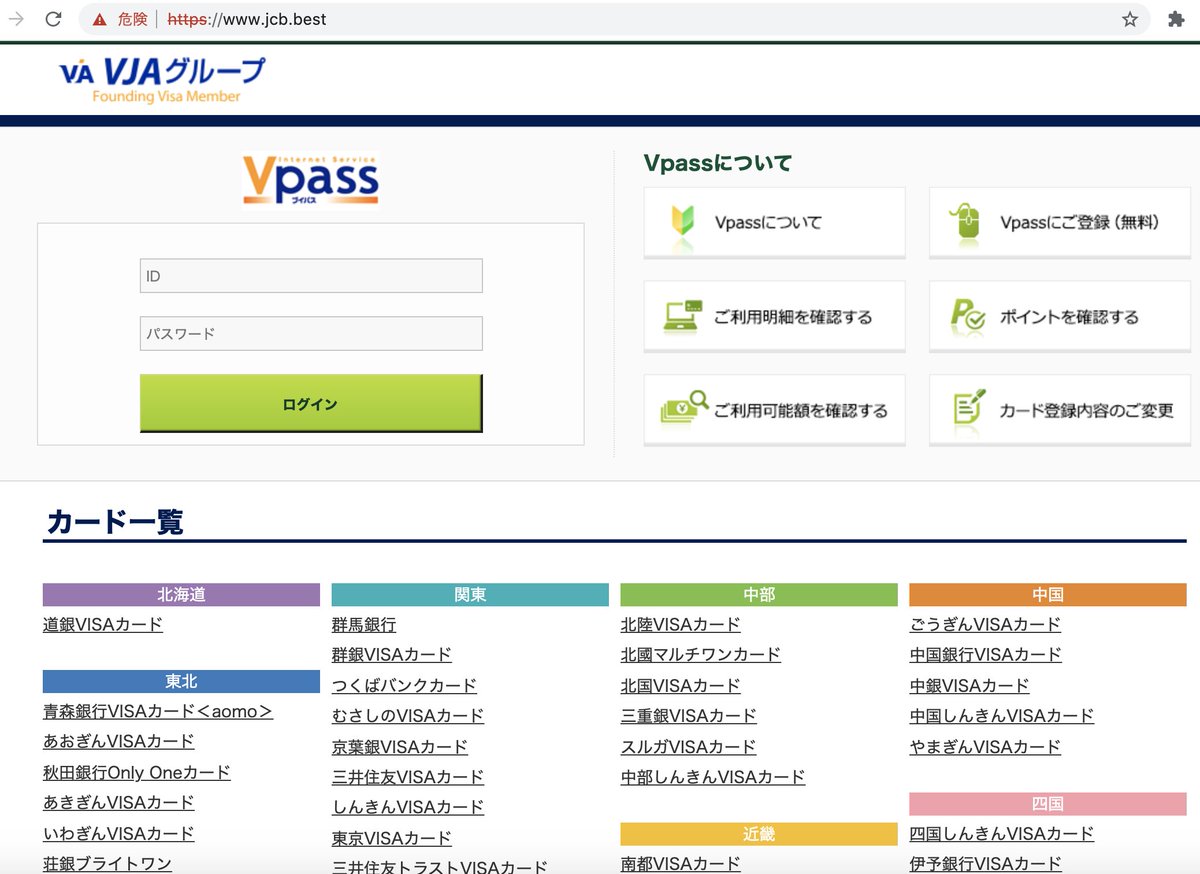Open 三重銀VISAカード link
The height and width of the screenshot is (874, 1200).
pos(689,715)
